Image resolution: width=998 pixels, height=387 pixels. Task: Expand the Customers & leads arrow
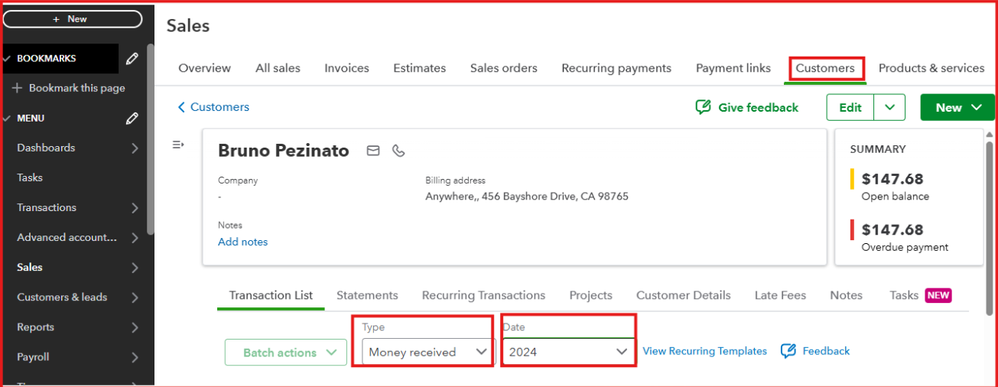[134, 298]
